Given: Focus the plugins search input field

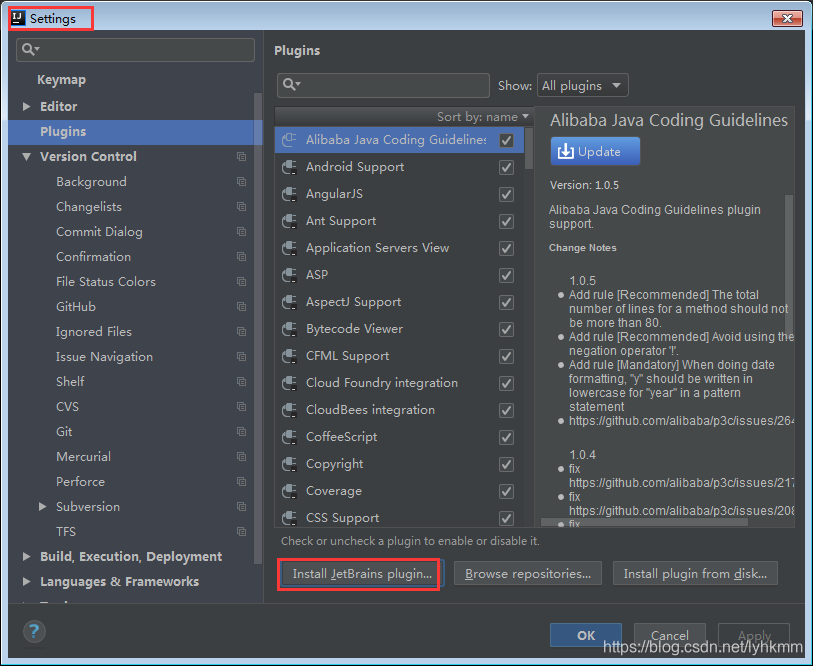Looking at the screenshot, I should 383,85.
